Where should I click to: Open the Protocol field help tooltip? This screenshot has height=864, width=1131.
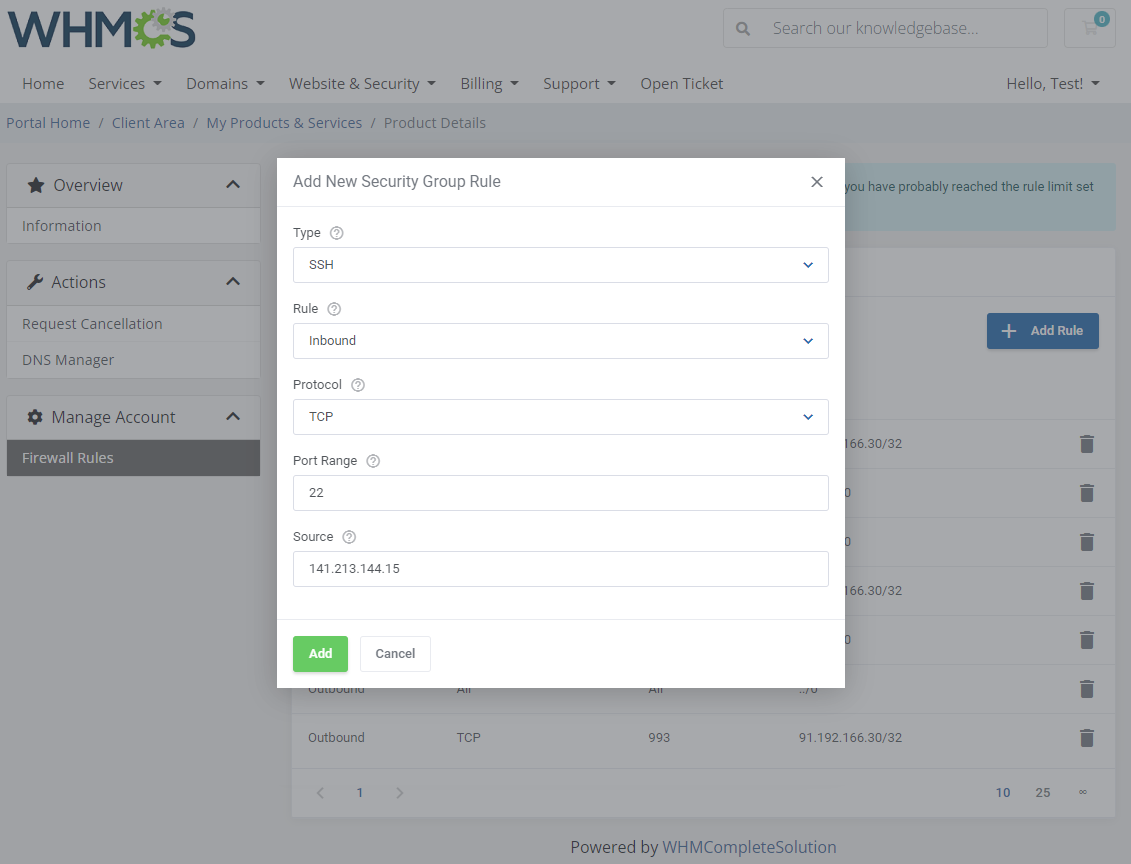click(x=357, y=384)
